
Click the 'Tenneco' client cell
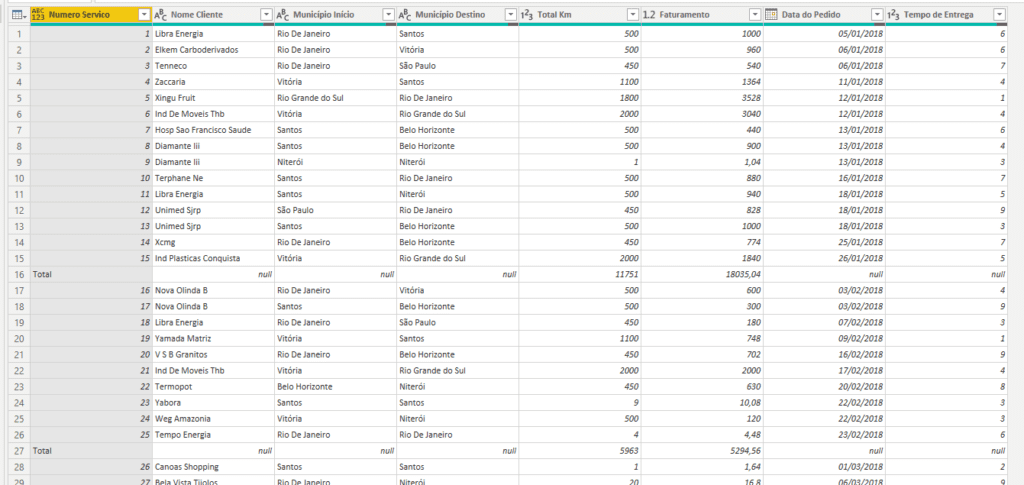[x=214, y=66]
